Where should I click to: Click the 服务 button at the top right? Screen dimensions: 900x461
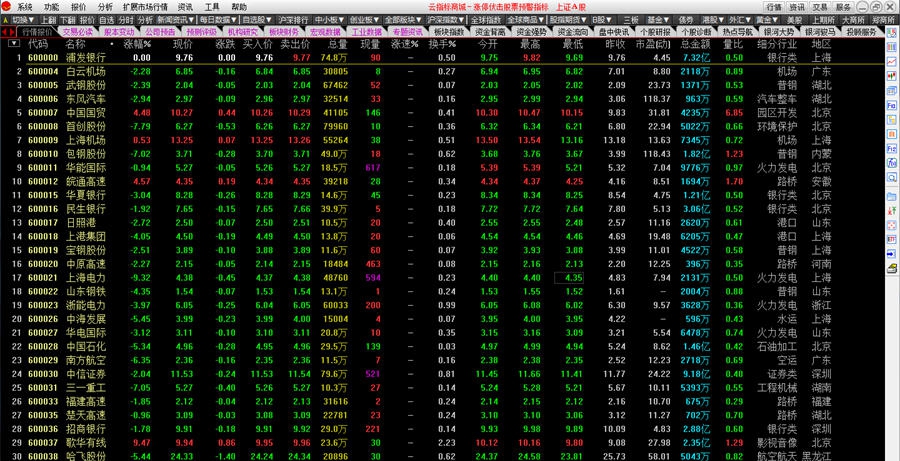click(x=843, y=7)
